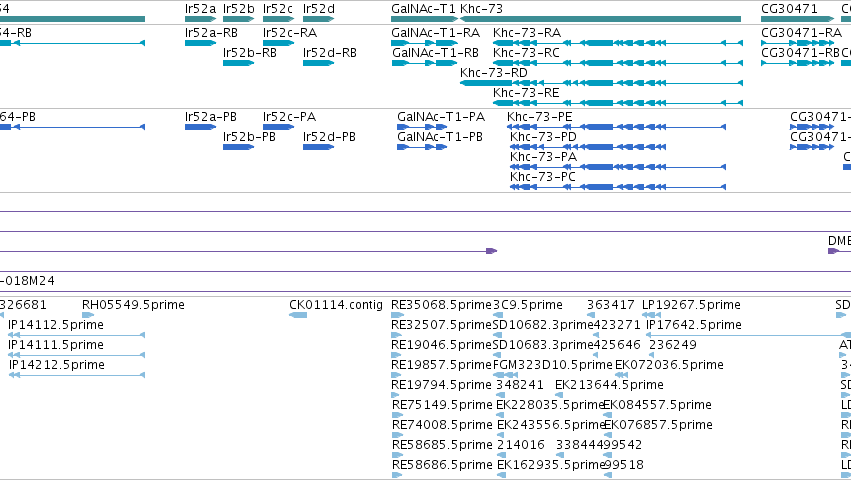This screenshot has height=480, width=851.
Task: Click EST RE58685.5prime
Action: 442,445
